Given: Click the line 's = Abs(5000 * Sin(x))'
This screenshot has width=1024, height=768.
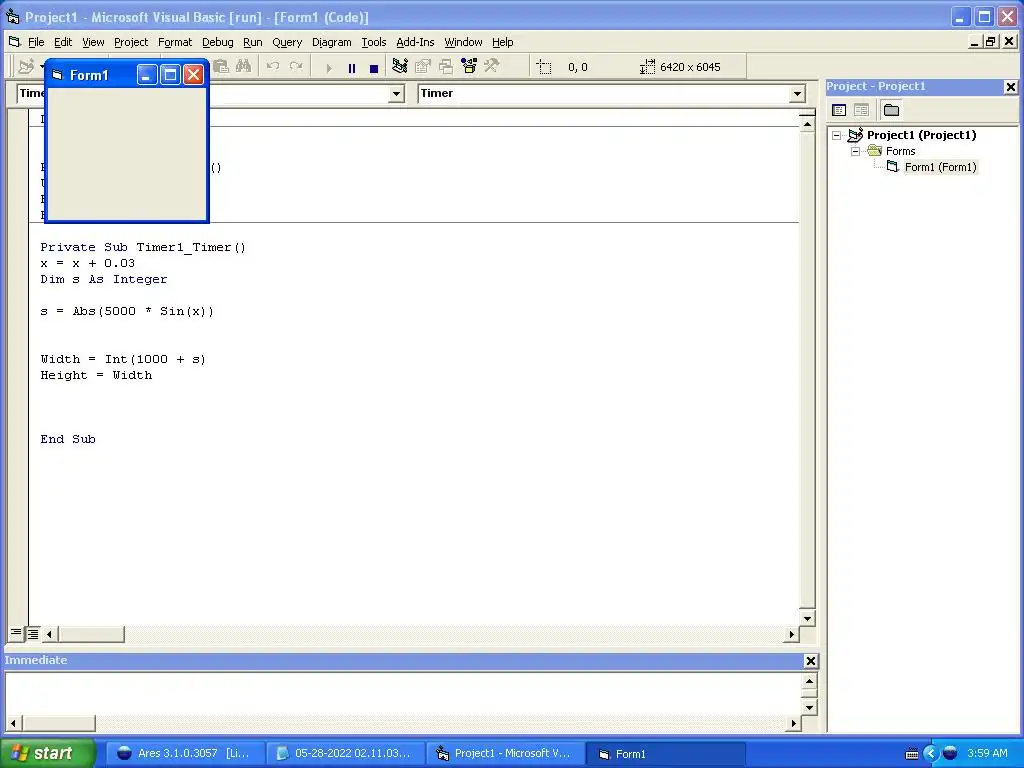Looking at the screenshot, I should coord(127,311).
